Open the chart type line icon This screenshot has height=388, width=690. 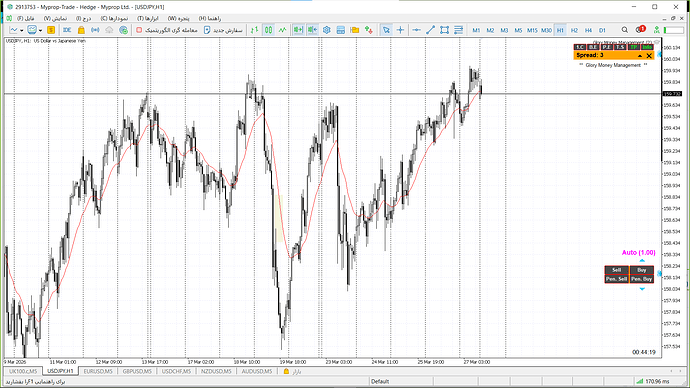coord(14,30)
